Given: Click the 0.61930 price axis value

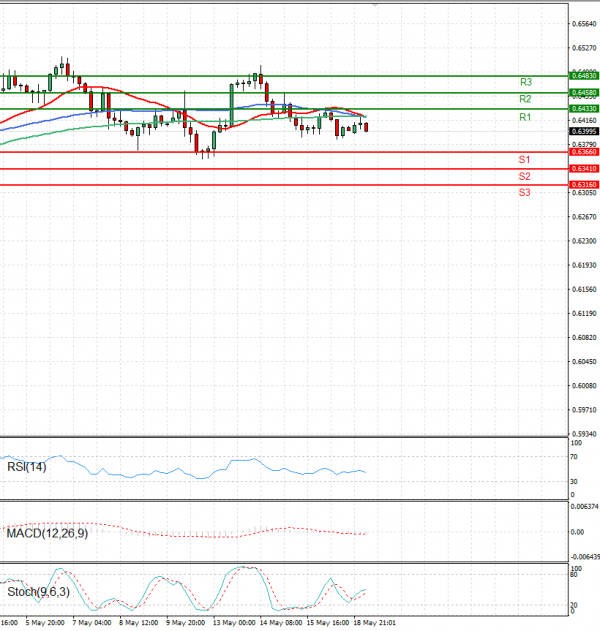Looking at the screenshot, I should (584, 265).
